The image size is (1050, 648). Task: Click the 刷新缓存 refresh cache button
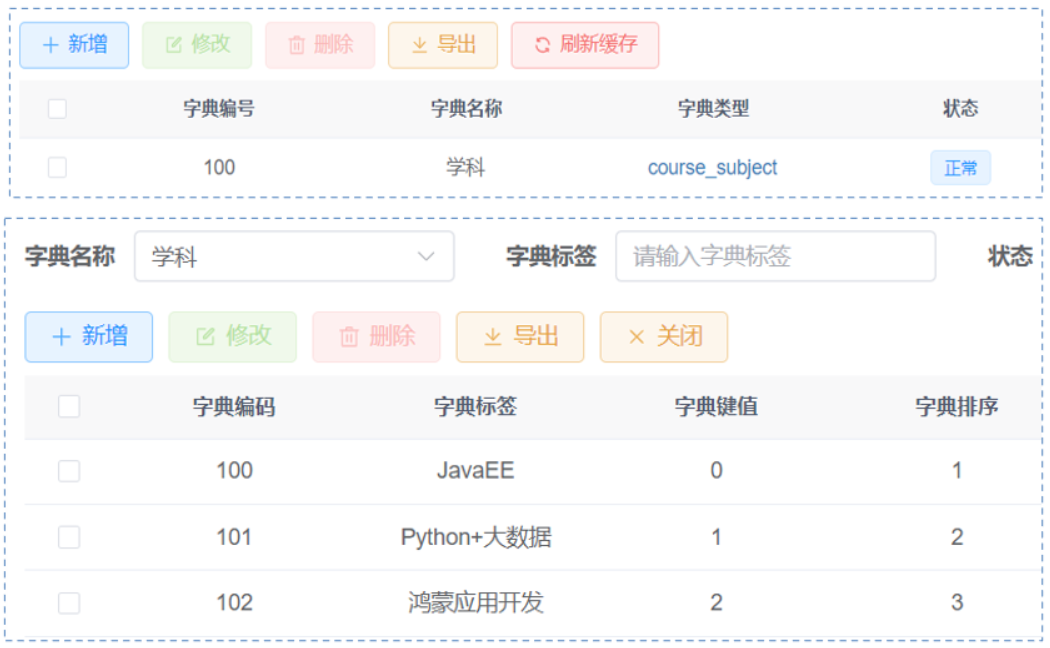point(585,45)
